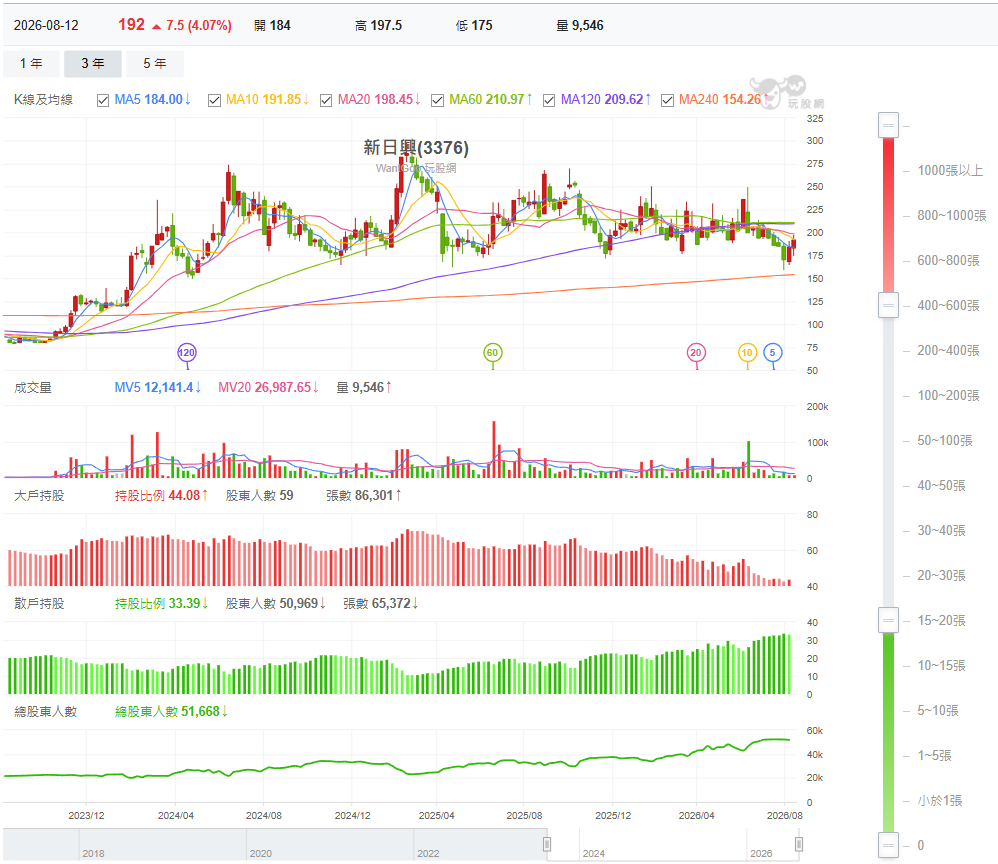The width and height of the screenshot is (998, 864).
Task: Toggle the MA10 moving average checkbox
Action: (x=214, y=101)
